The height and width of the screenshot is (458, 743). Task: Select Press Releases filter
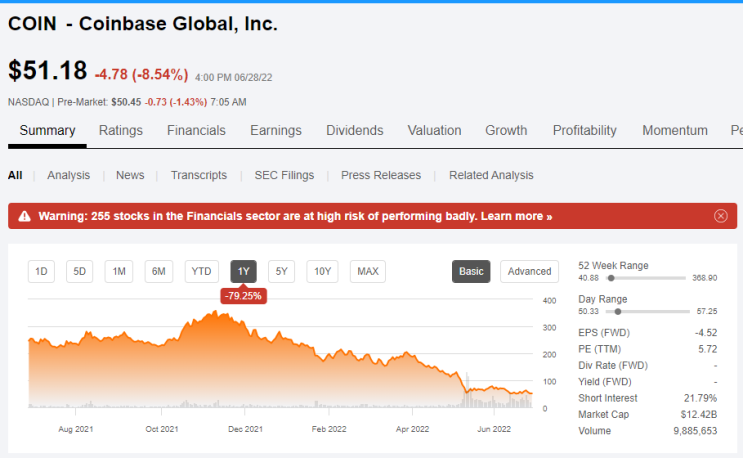381,175
